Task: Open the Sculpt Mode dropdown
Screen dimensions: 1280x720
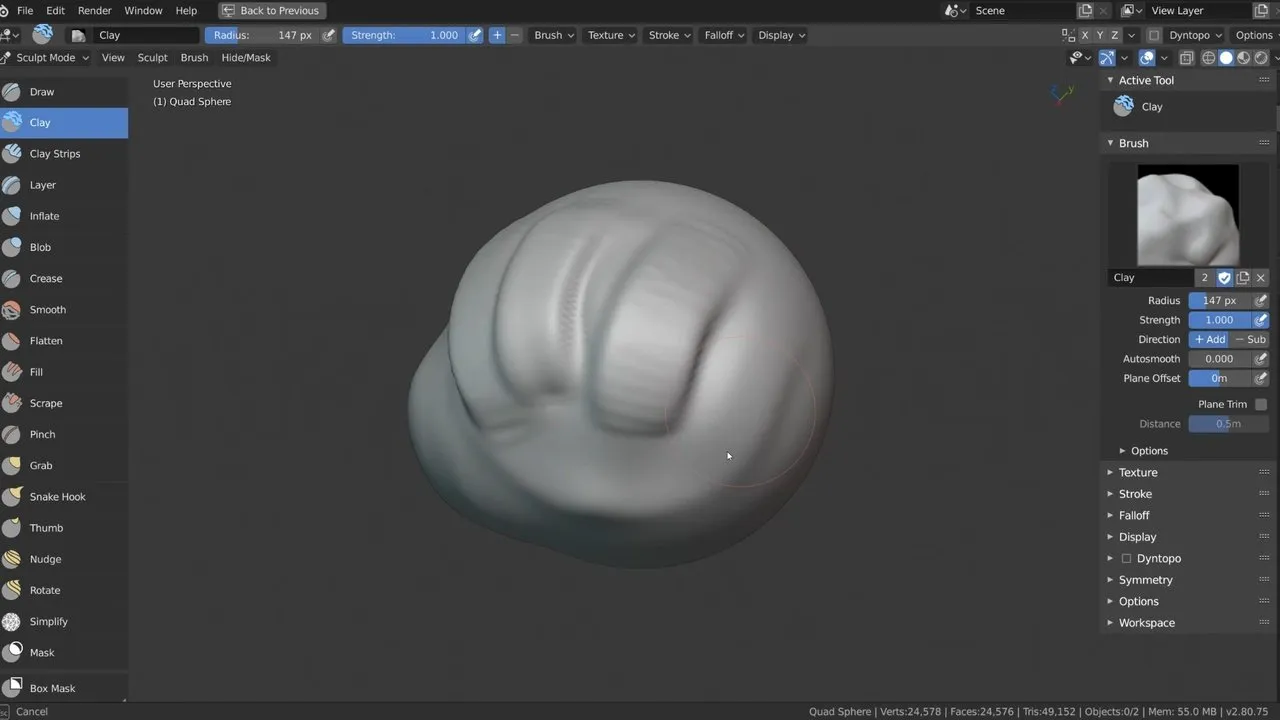Action: (x=46, y=58)
